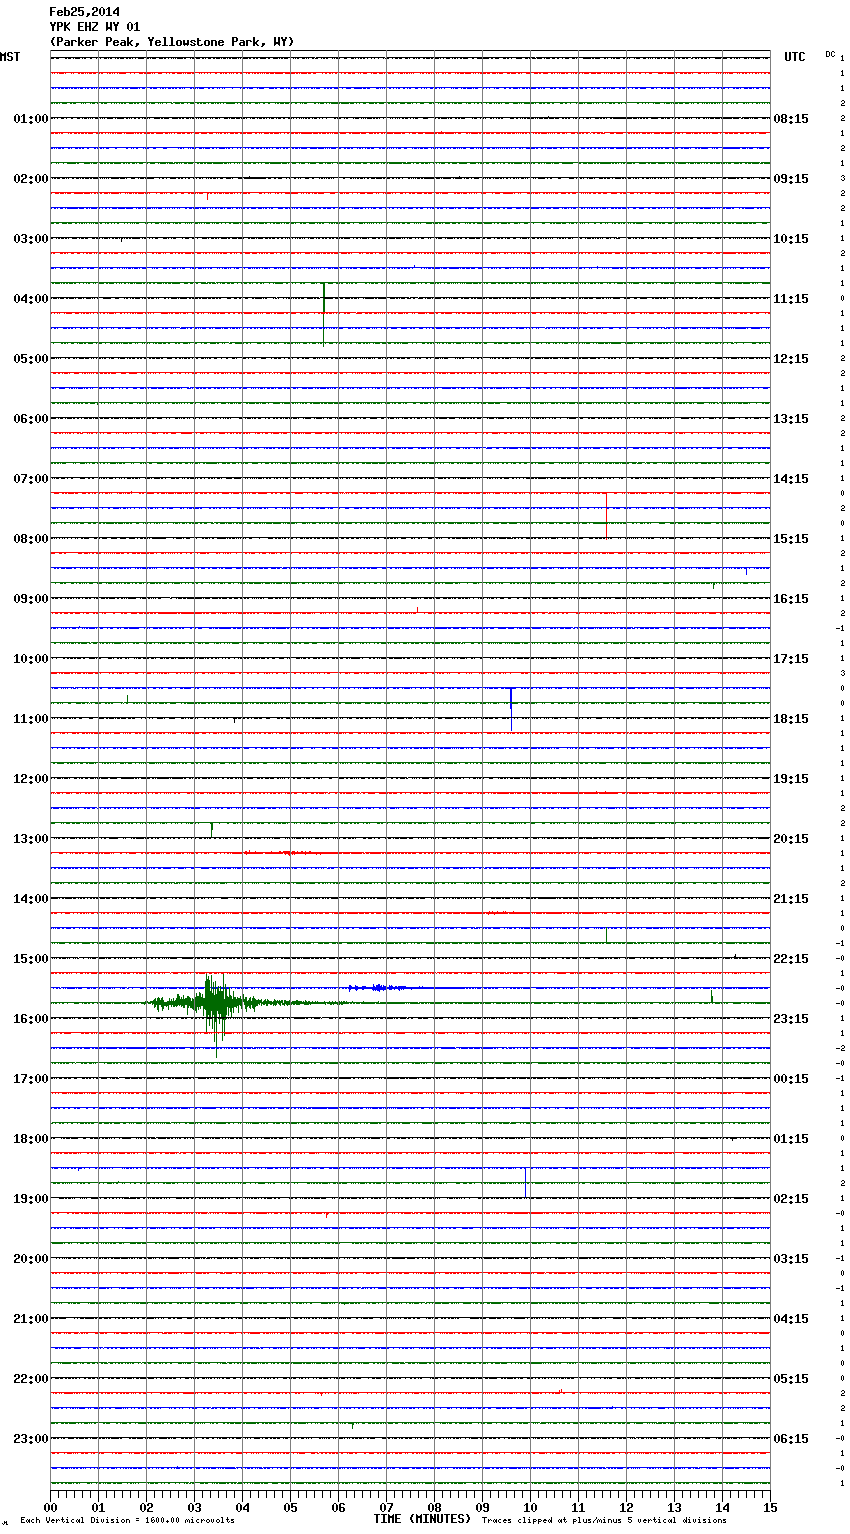The width and height of the screenshot is (850, 1534).
Task: Click the 11:15 UTC time label
Action: 791,299
